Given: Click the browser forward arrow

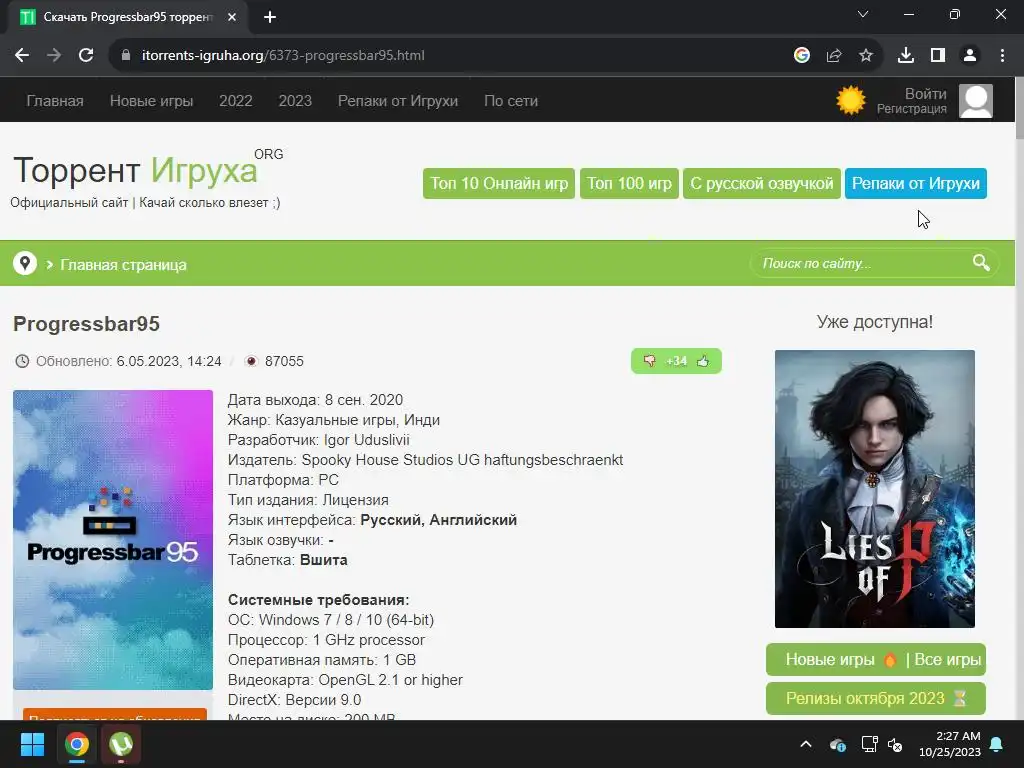Looking at the screenshot, I should [54, 56].
